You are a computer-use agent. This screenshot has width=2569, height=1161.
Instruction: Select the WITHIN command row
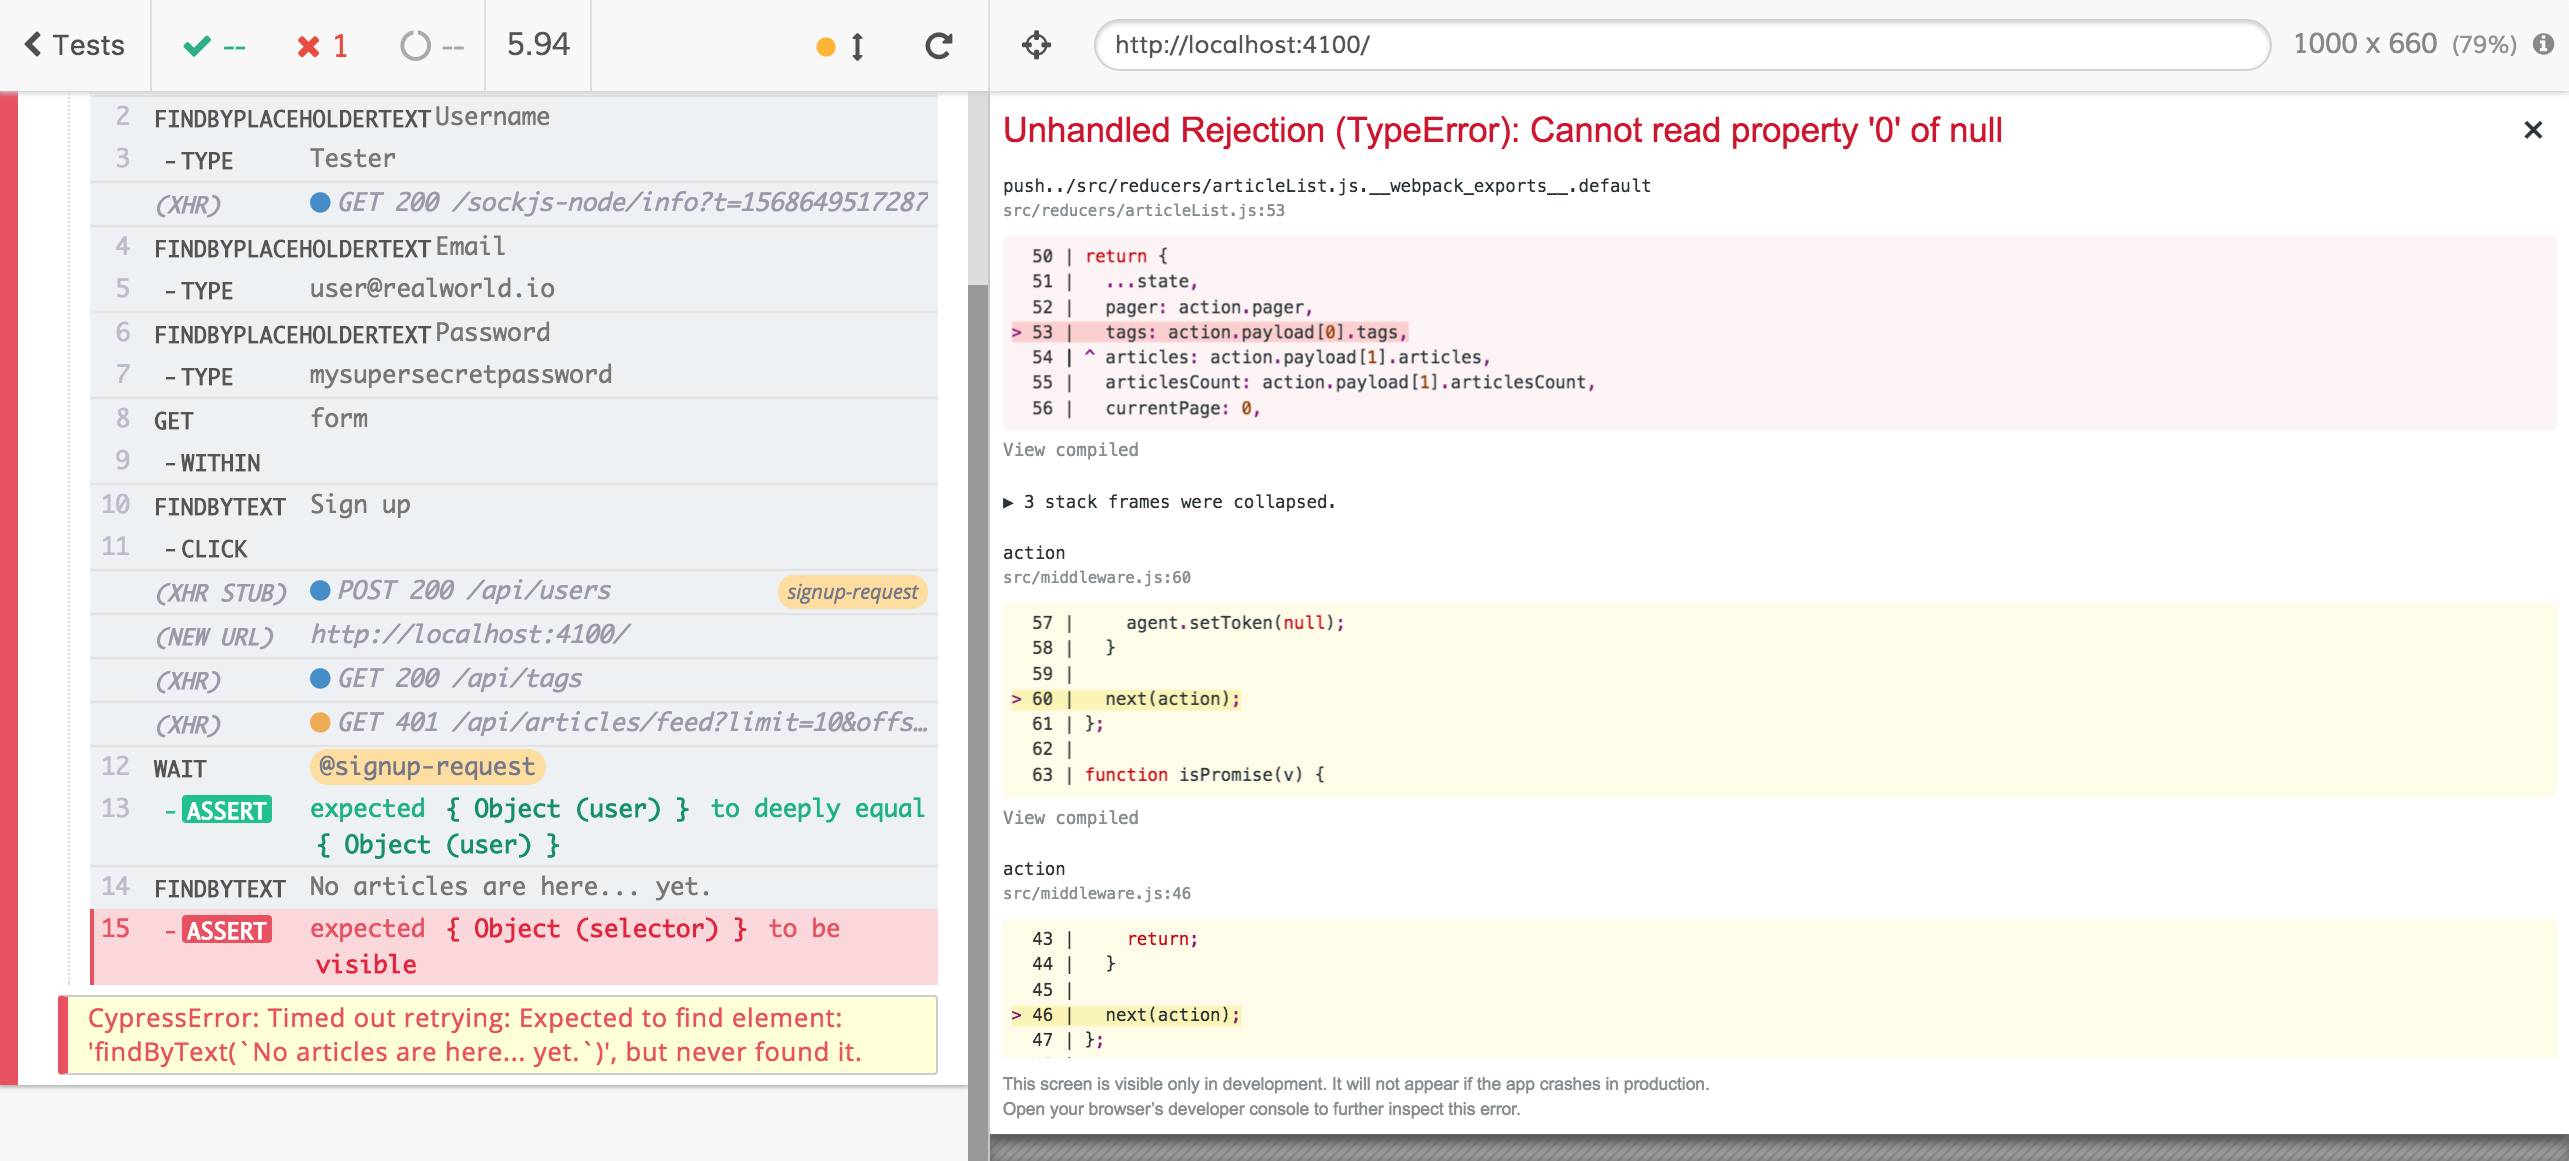click(514, 462)
